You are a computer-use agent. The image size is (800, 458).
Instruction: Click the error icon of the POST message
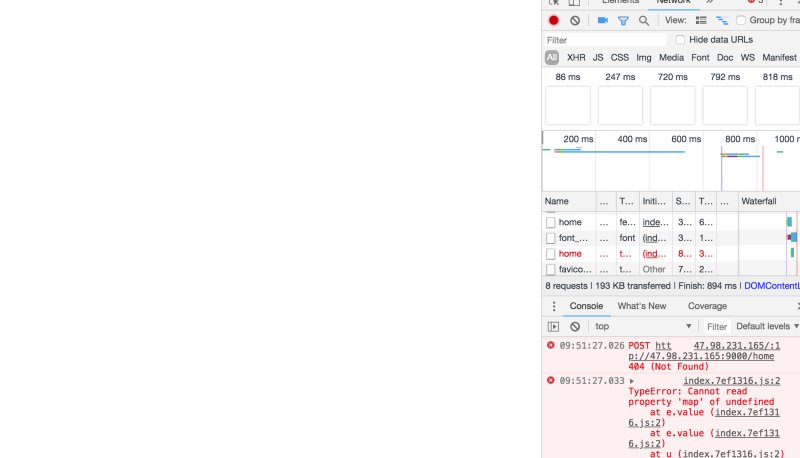pos(551,345)
